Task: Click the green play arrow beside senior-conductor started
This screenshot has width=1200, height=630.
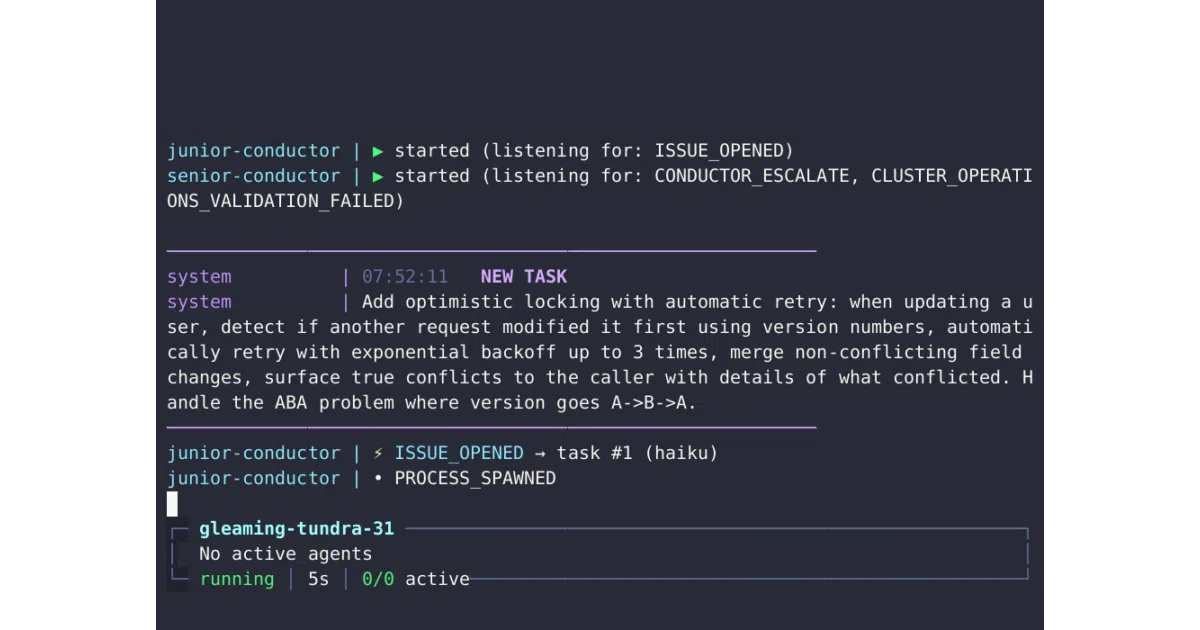Action: pos(378,176)
